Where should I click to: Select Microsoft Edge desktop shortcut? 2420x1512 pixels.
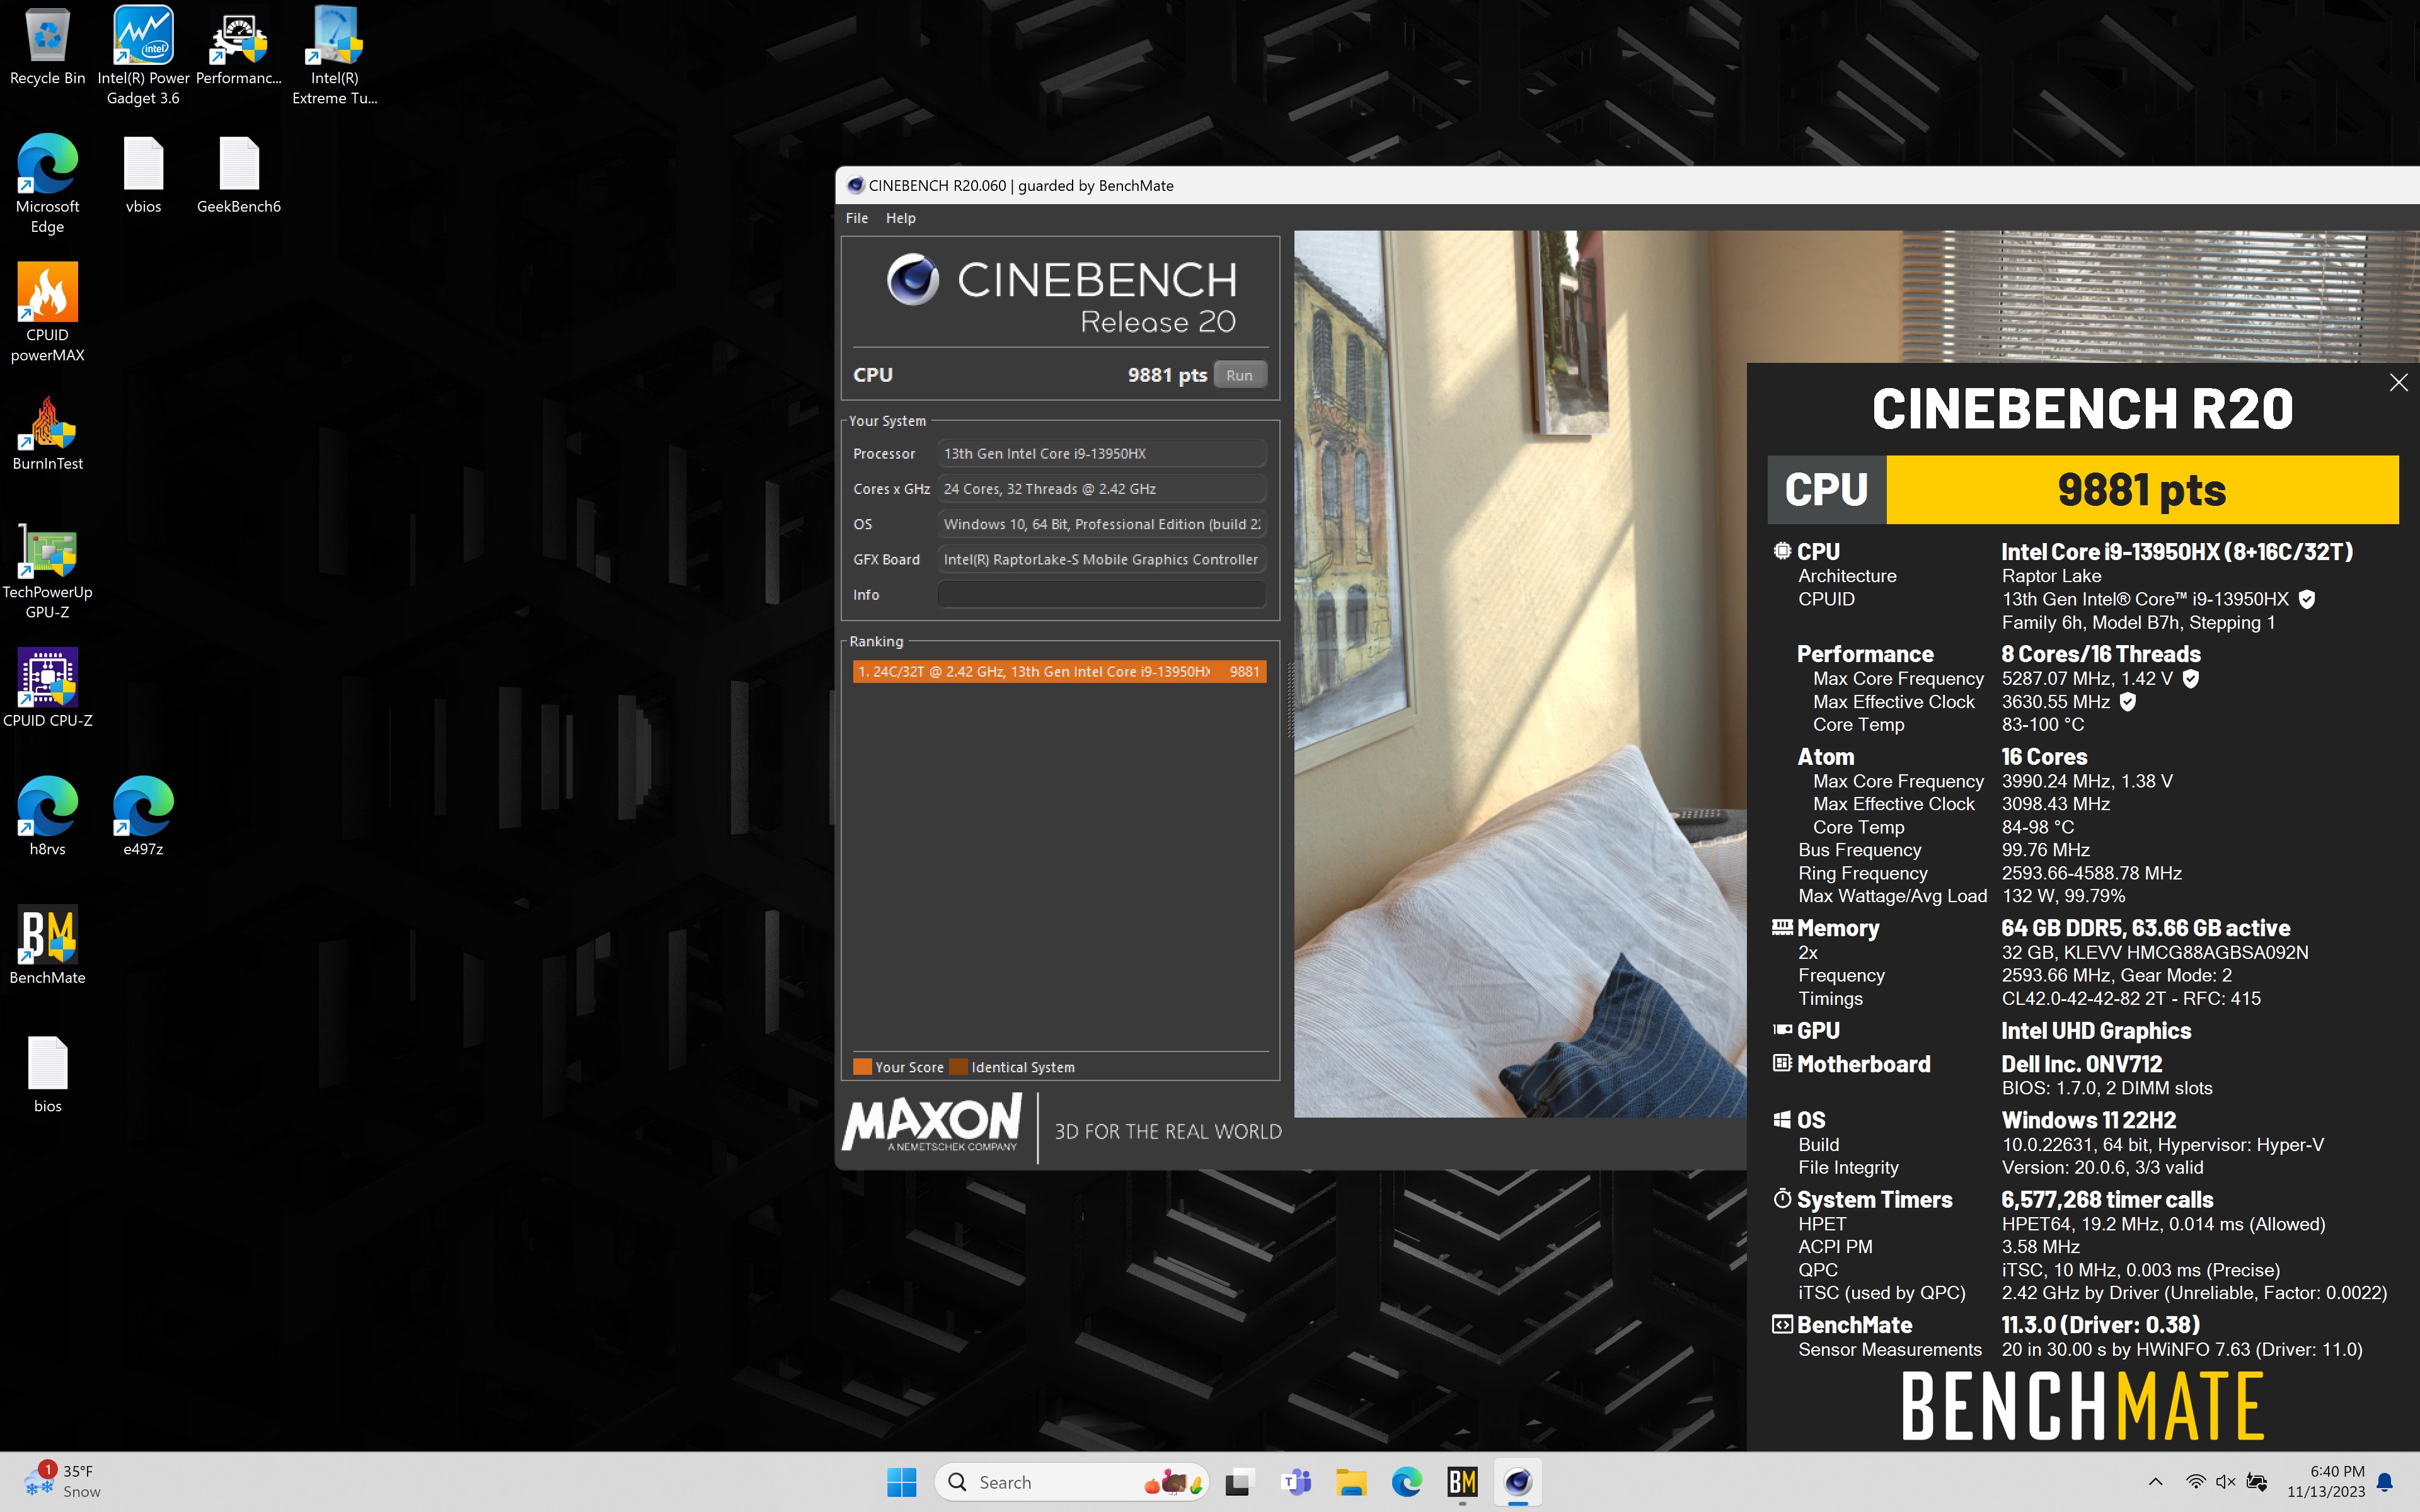coord(47,183)
